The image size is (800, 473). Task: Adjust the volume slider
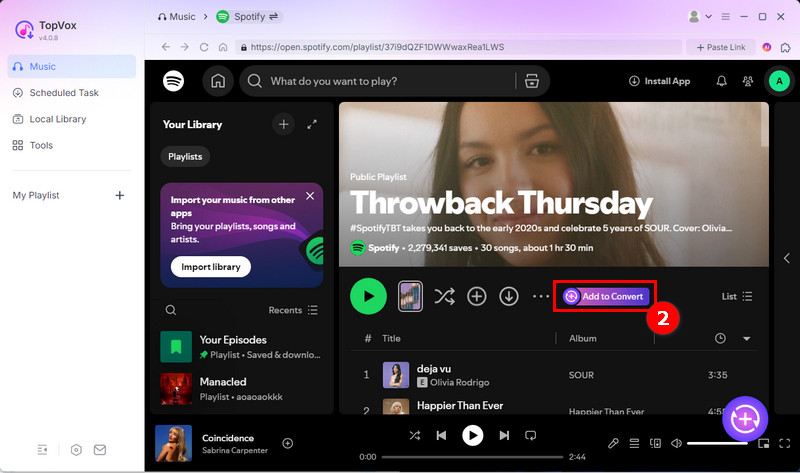[x=717, y=443]
